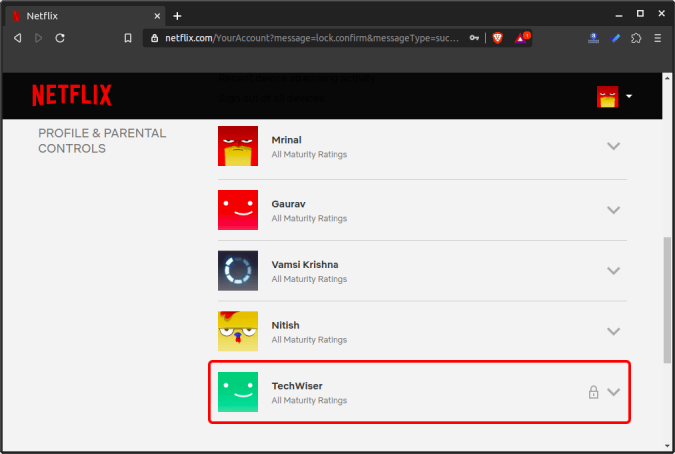
Task: Click the TechWiser profile name
Action: 297,386
